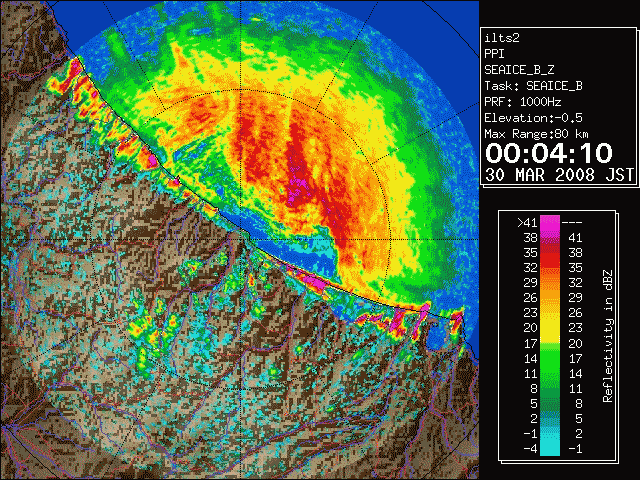This screenshot has width=640, height=480.
Task: Click the '---' legend top entry
Action: click(572, 223)
